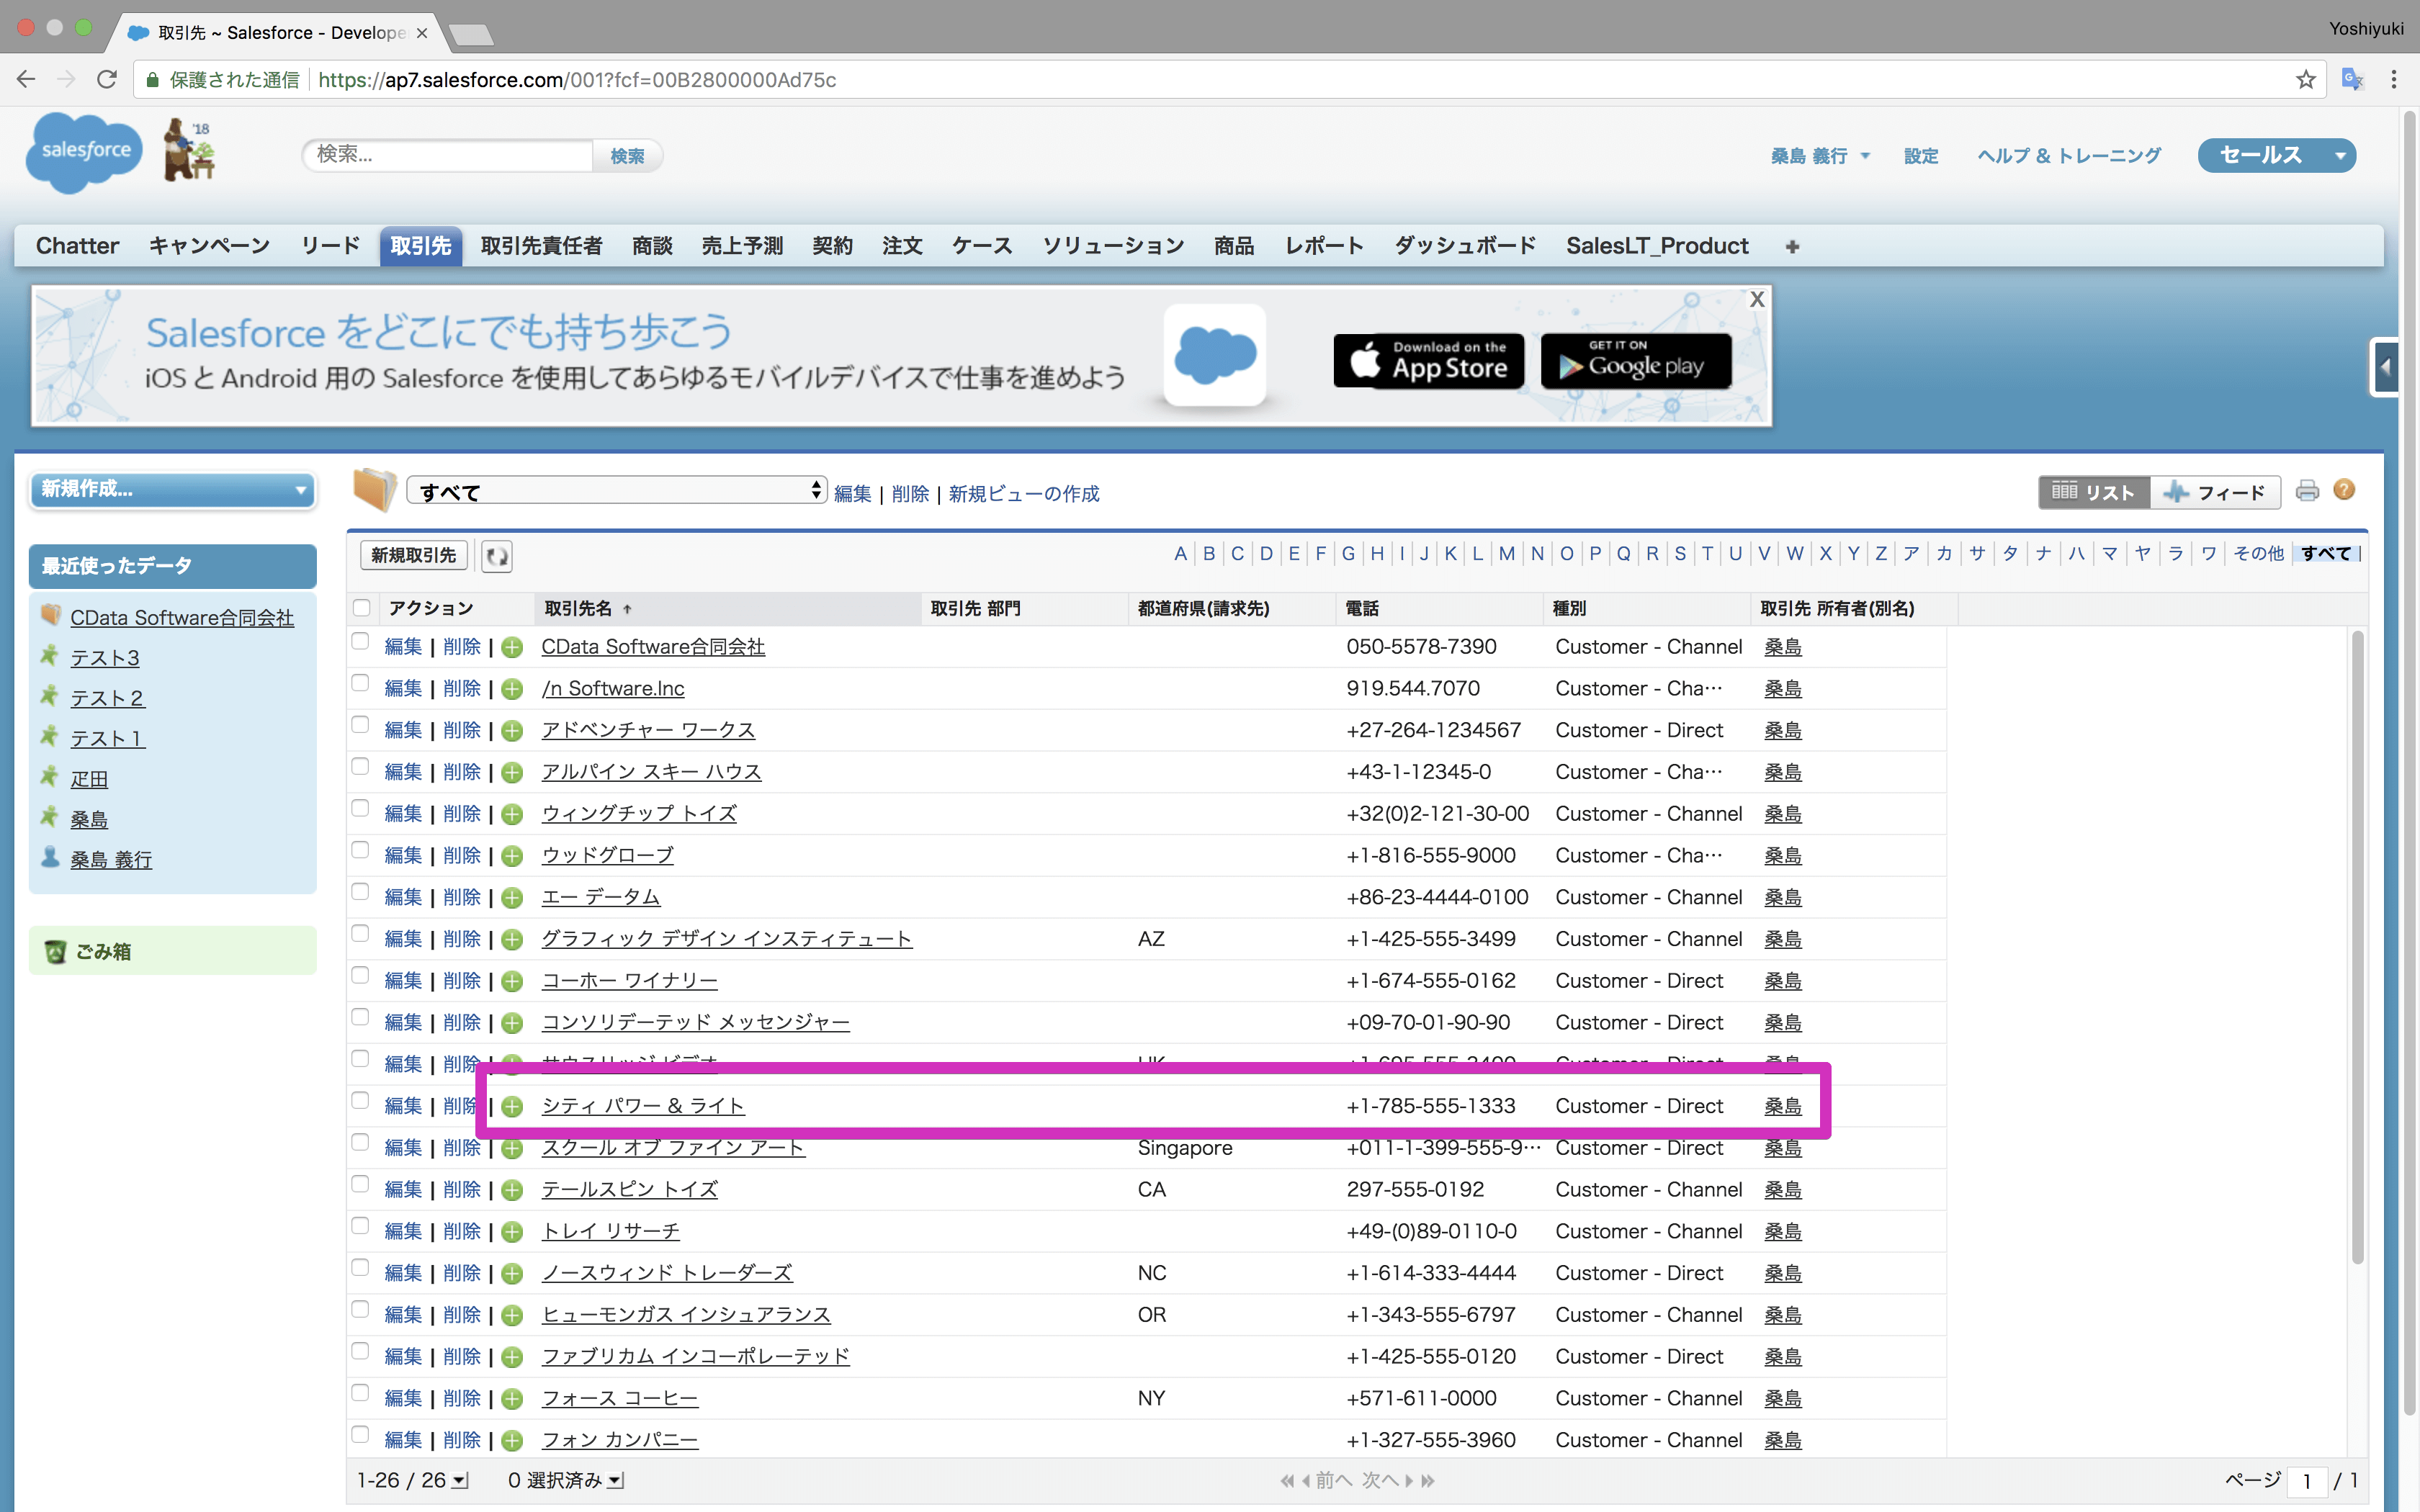
Task: Click the 検索 search button
Action: (x=627, y=156)
